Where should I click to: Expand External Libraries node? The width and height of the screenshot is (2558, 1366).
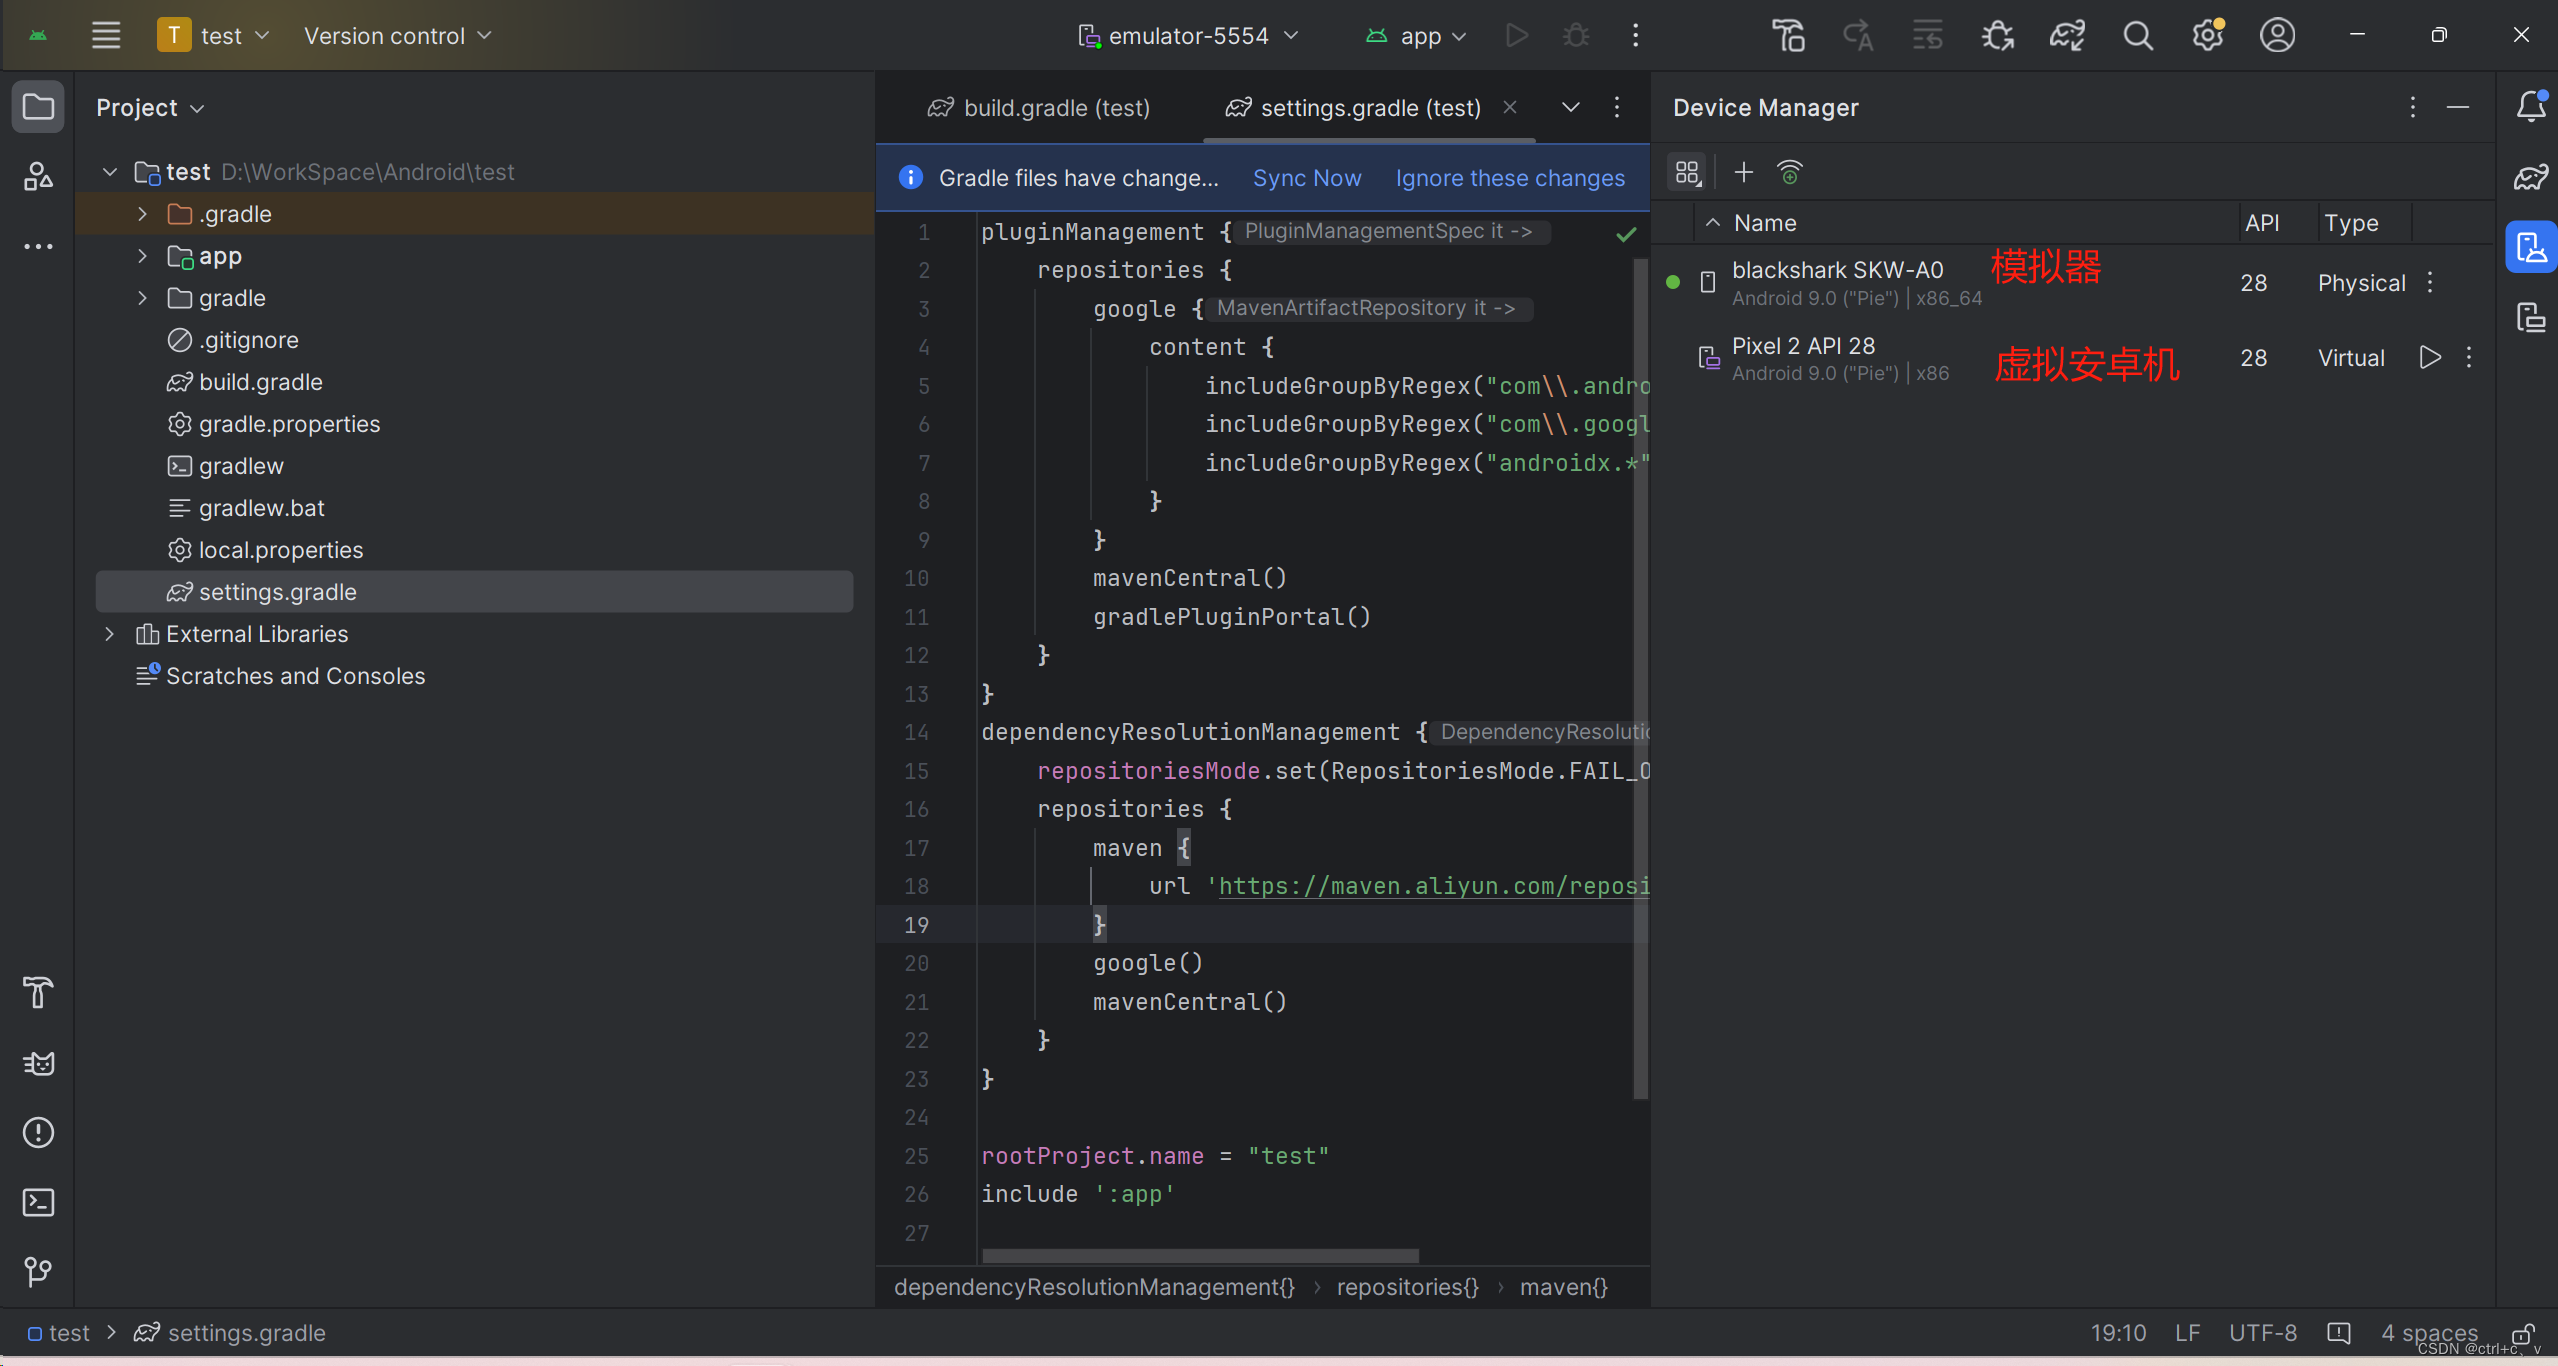point(110,634)
